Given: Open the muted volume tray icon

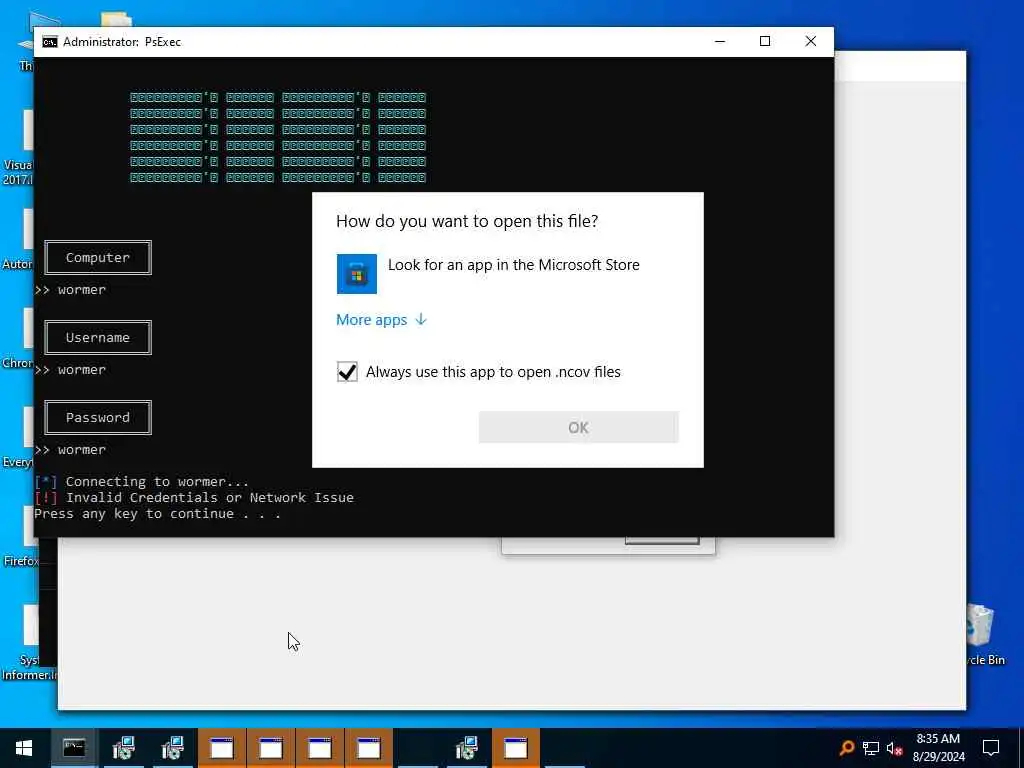Looking at the screenshot, I should click(894, 748).
